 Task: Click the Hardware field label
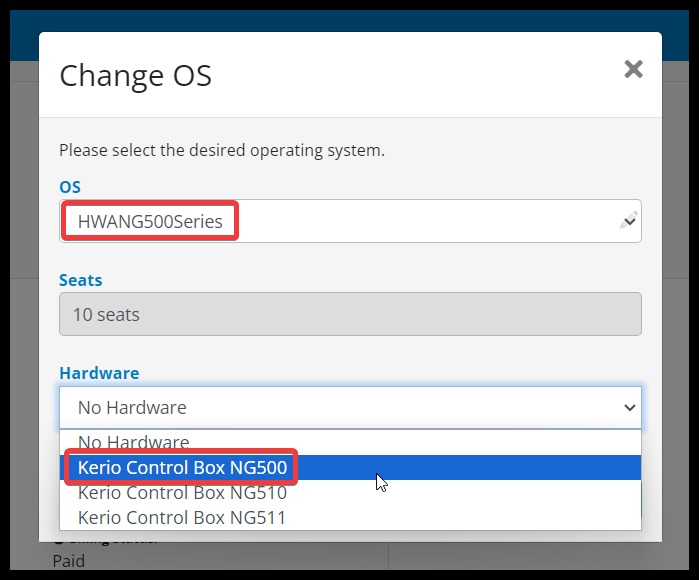99,373
